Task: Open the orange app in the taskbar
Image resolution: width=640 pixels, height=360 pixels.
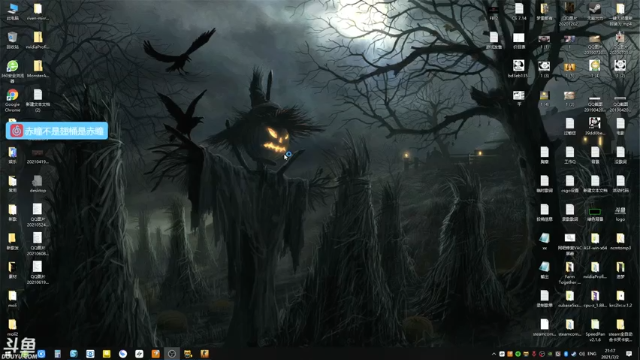Action: click(x=156, y=353)
